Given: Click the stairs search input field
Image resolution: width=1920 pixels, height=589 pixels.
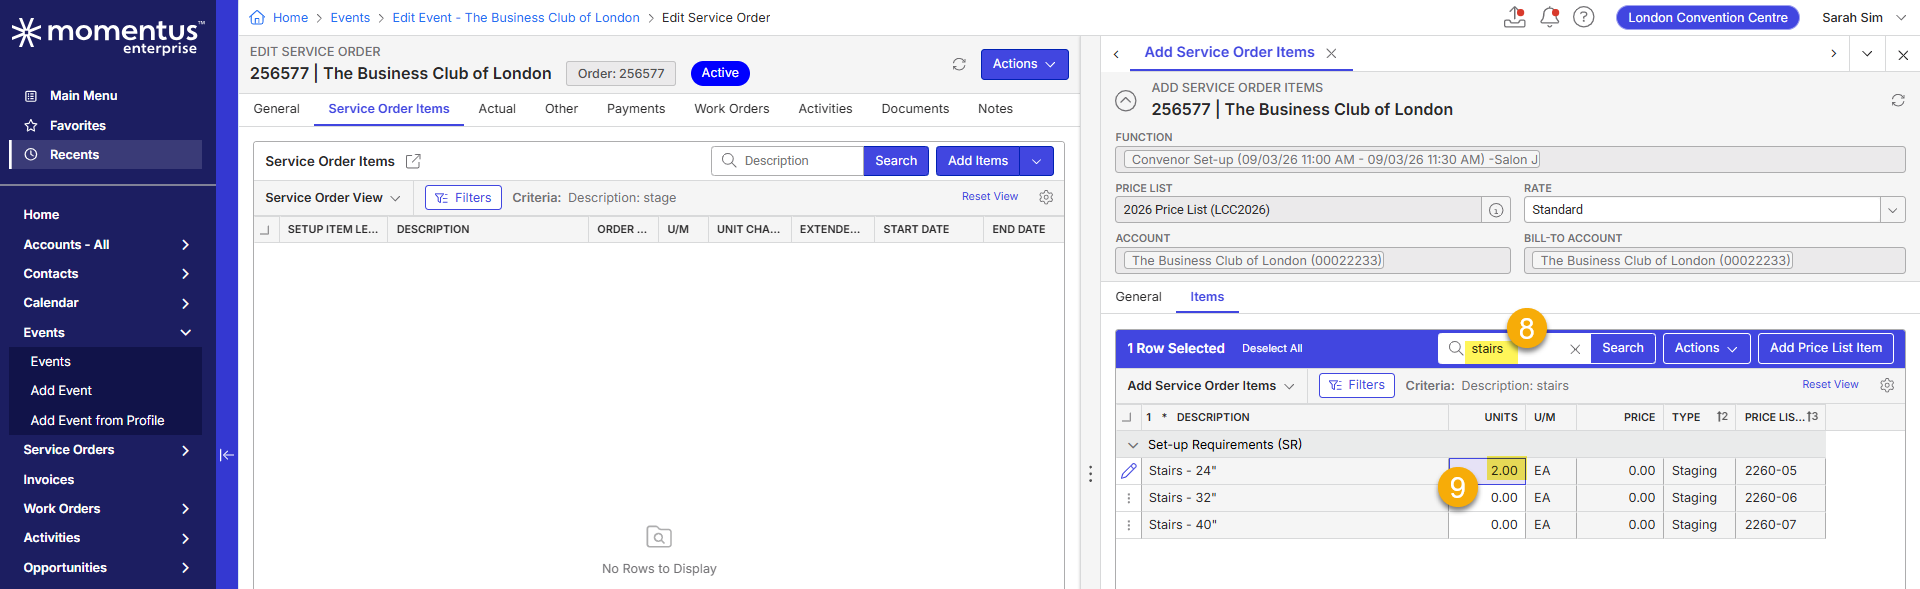Looking at the screenshot, I should coord(1515,349).
